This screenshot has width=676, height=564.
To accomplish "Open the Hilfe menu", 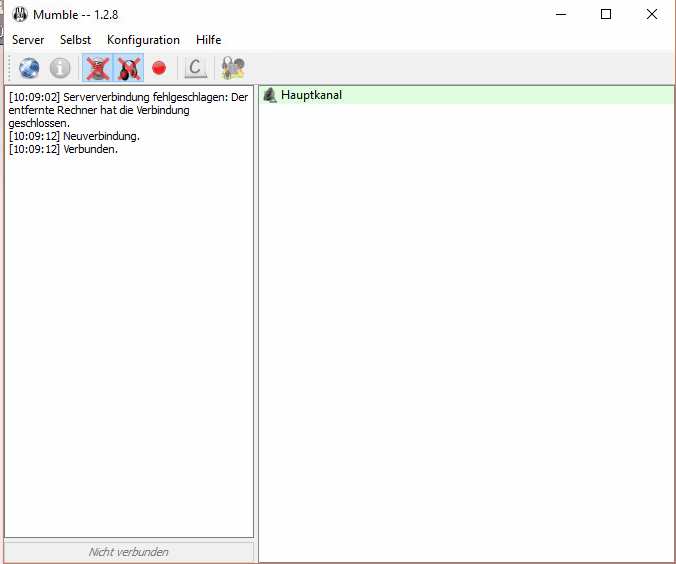I will 208,40.
